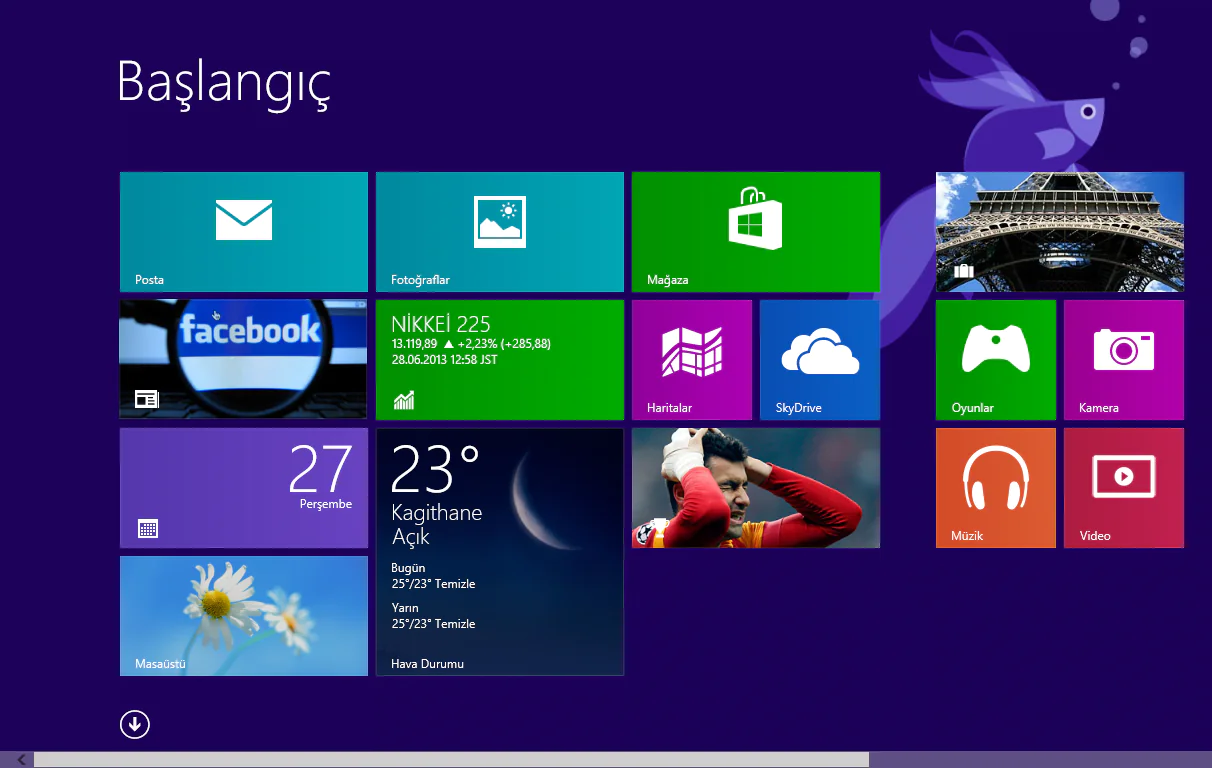This screenshot has width=1212, height=768.
Task: Launch the Mağaza store tile
Action: (755, 231)
